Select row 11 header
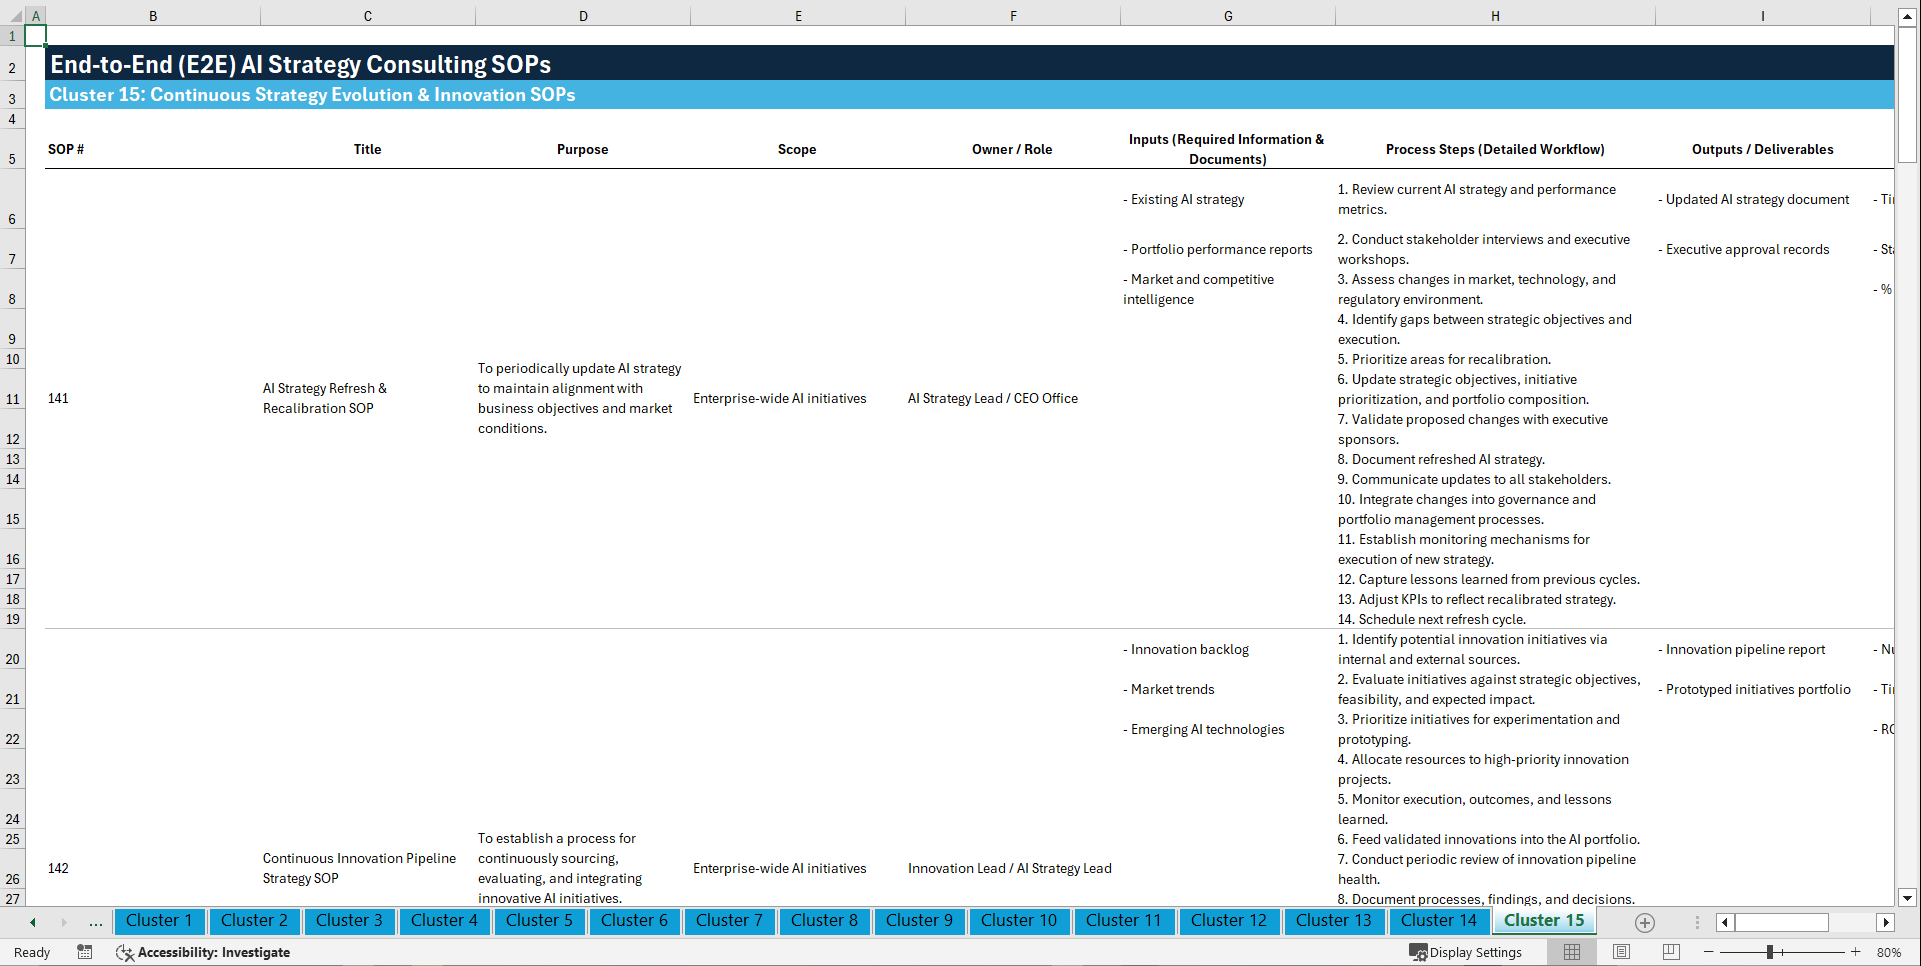This screenshot has height=966, width=1921. 13,398
